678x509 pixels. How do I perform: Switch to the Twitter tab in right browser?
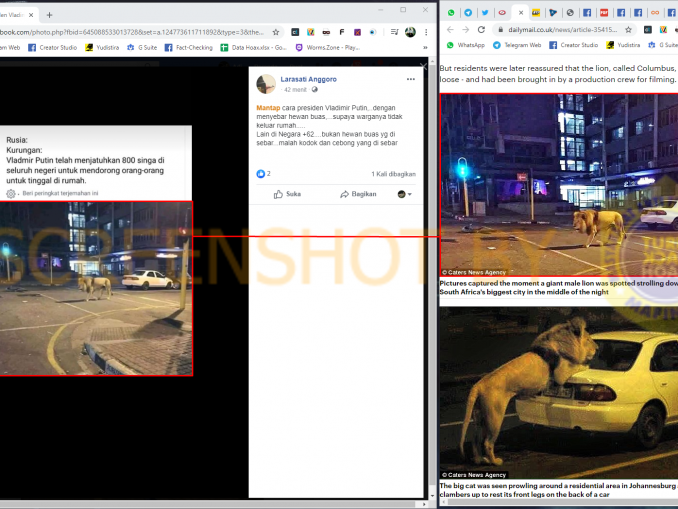click(485, 13)
